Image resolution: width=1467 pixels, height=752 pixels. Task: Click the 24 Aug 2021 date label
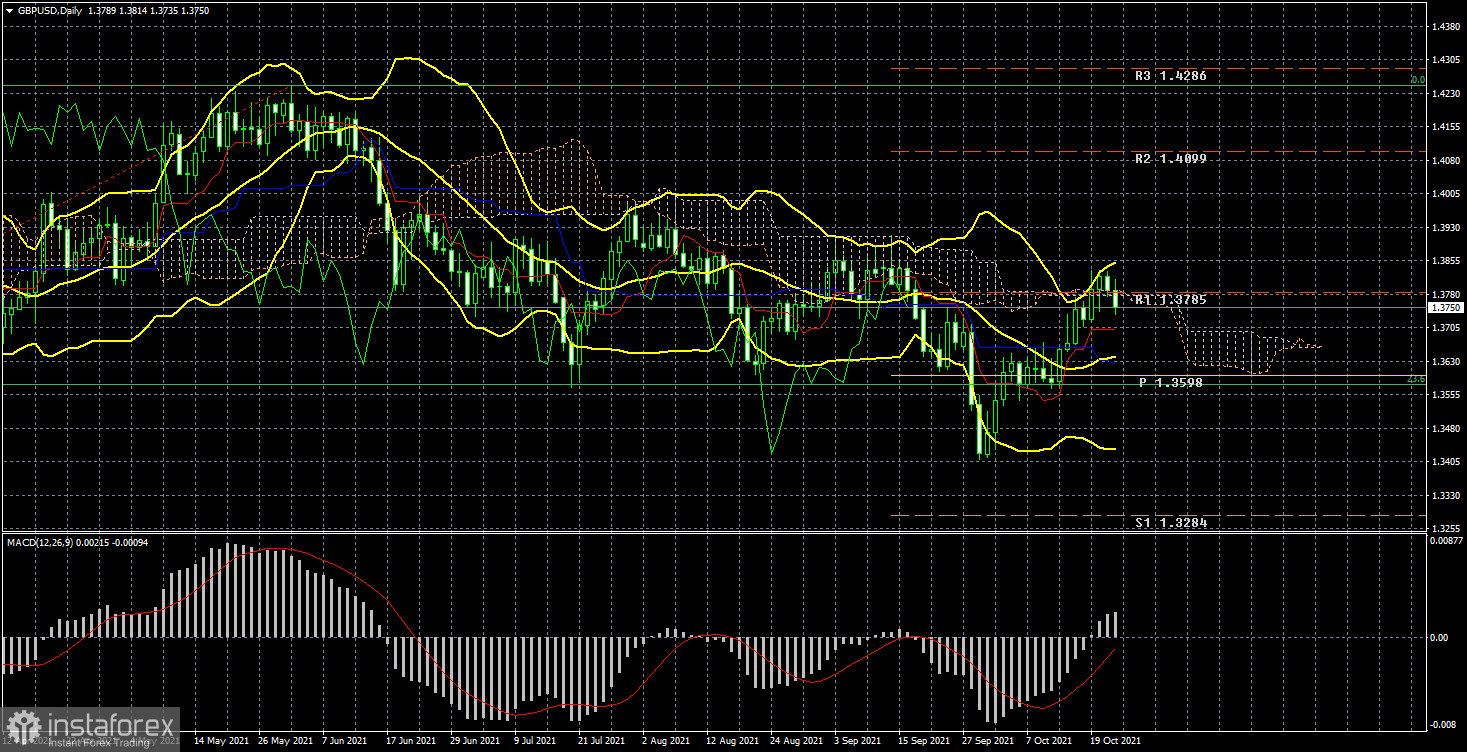(798, 743)
